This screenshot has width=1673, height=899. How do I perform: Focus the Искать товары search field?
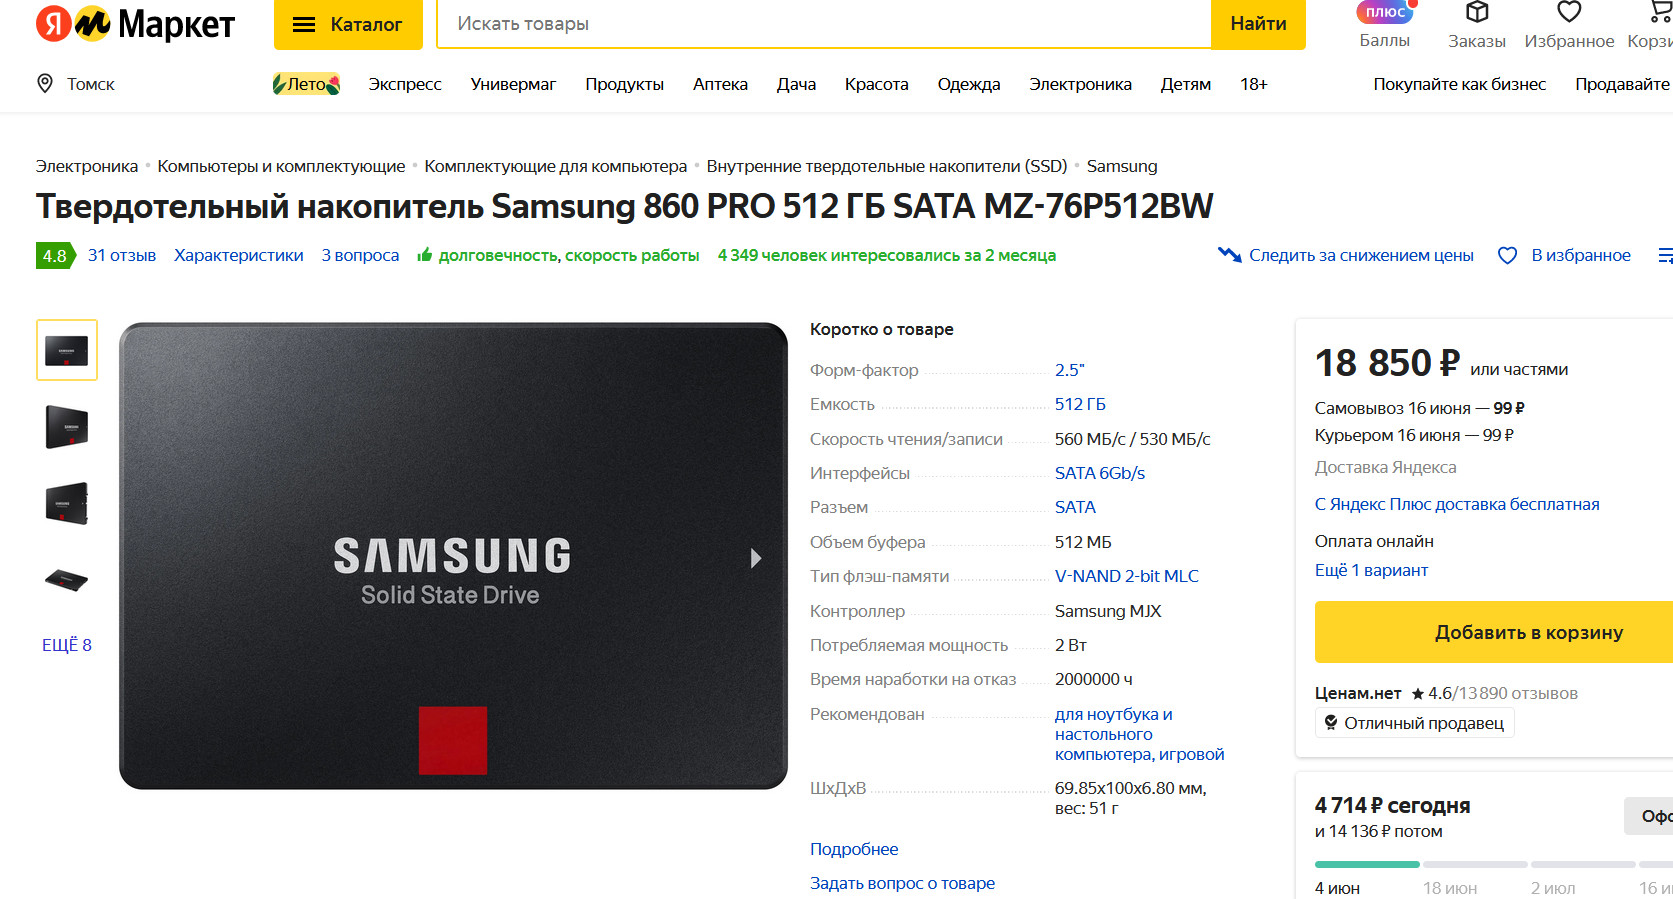pos(822,24)
